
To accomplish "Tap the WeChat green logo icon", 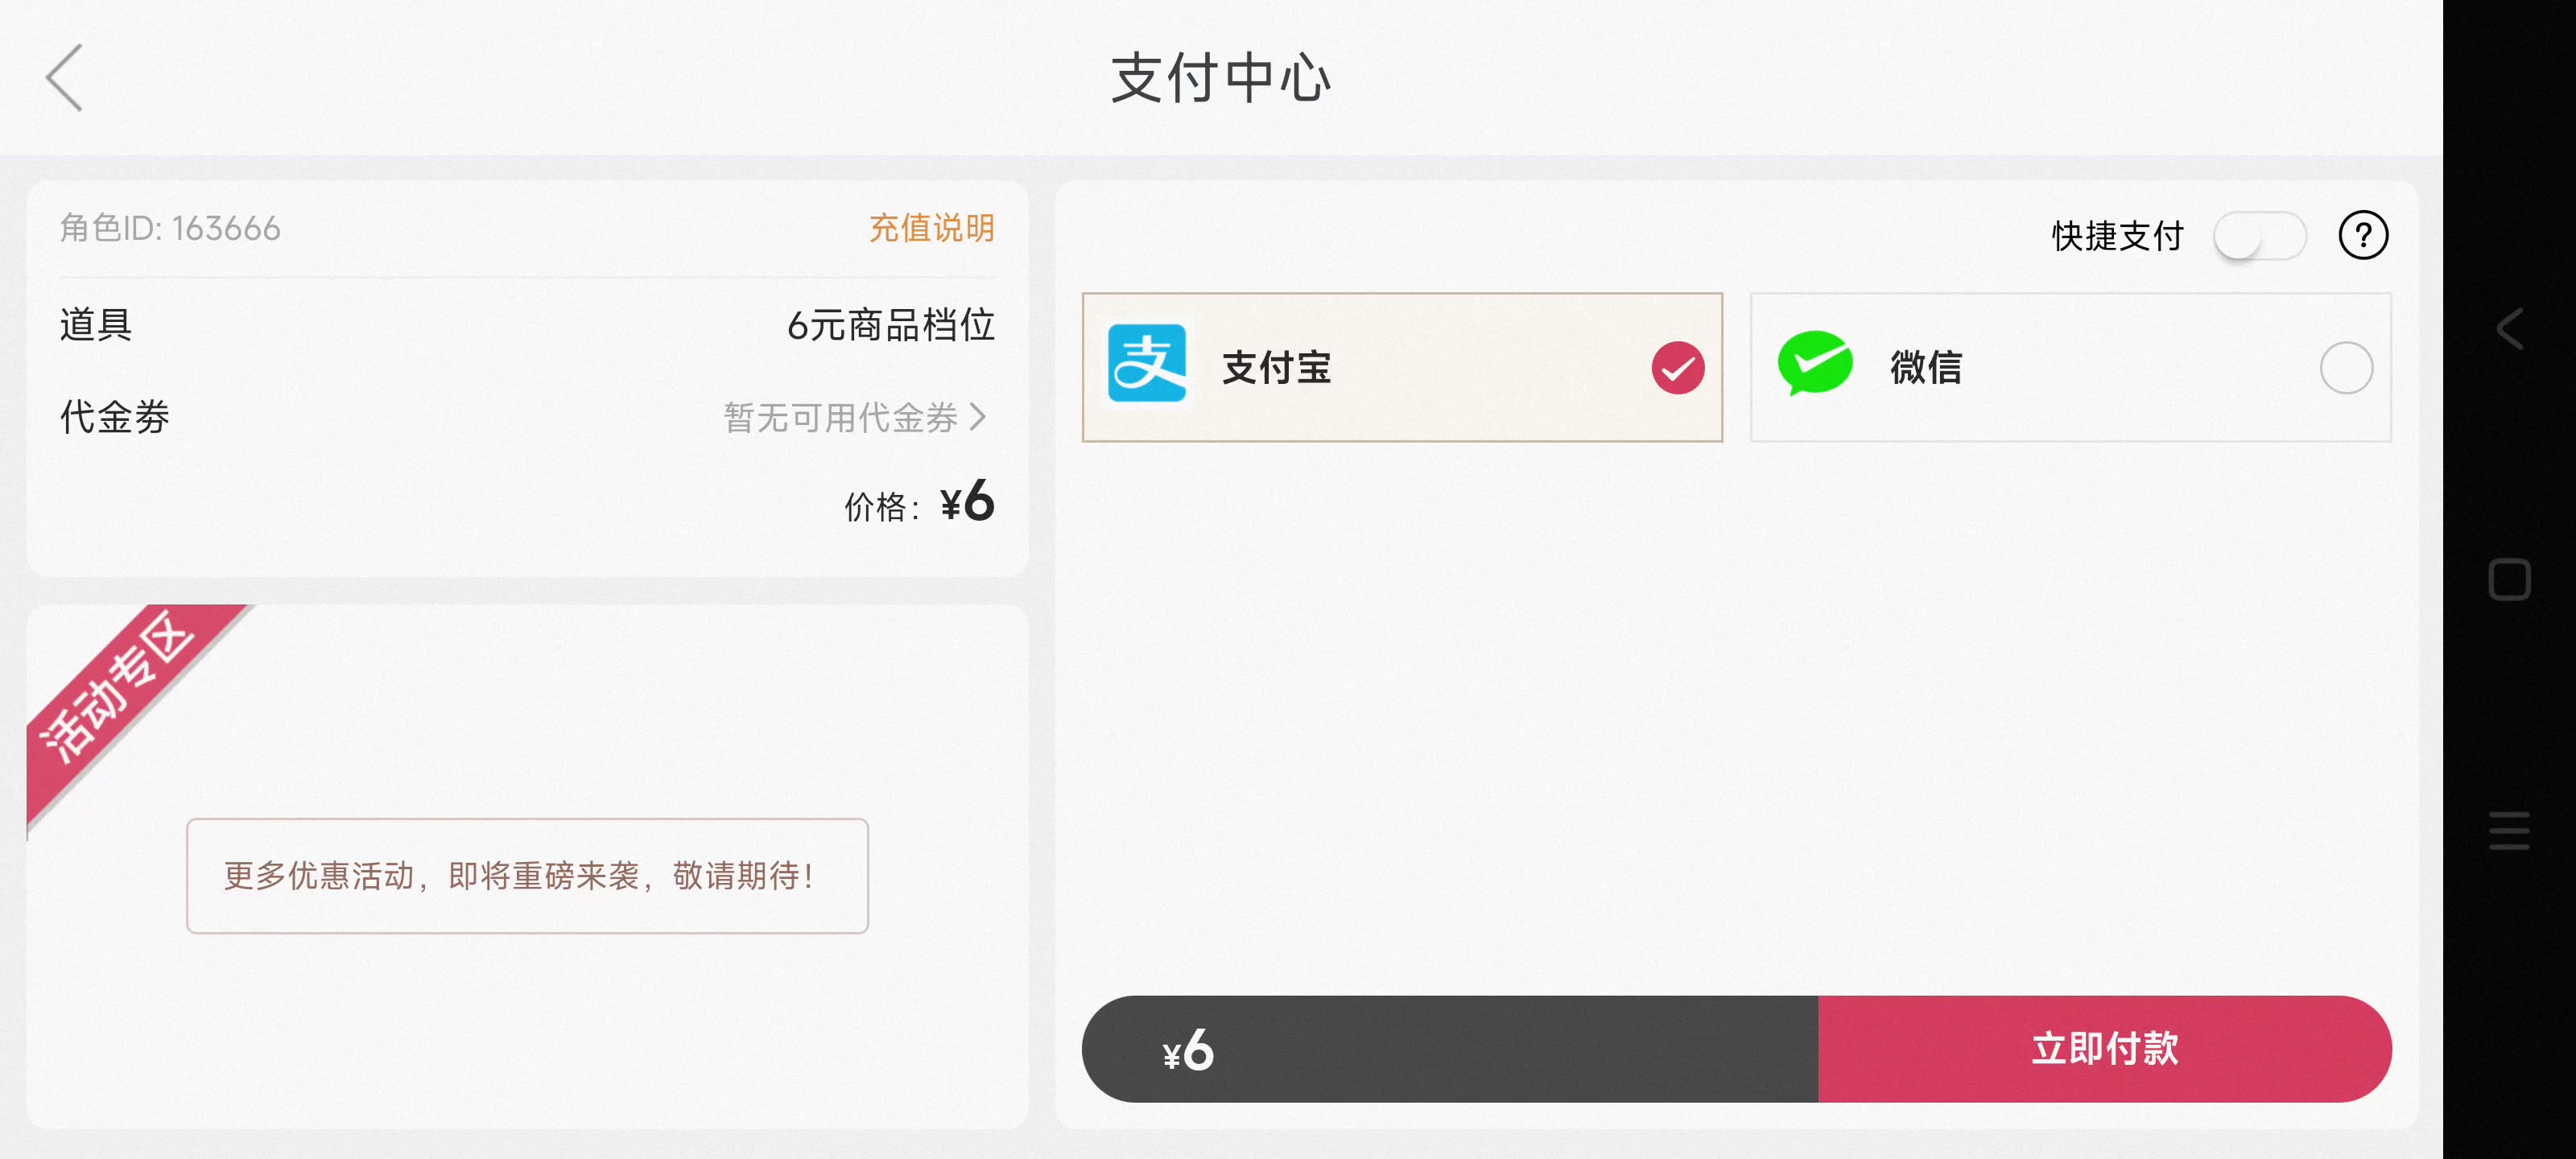I will 1814,364.
